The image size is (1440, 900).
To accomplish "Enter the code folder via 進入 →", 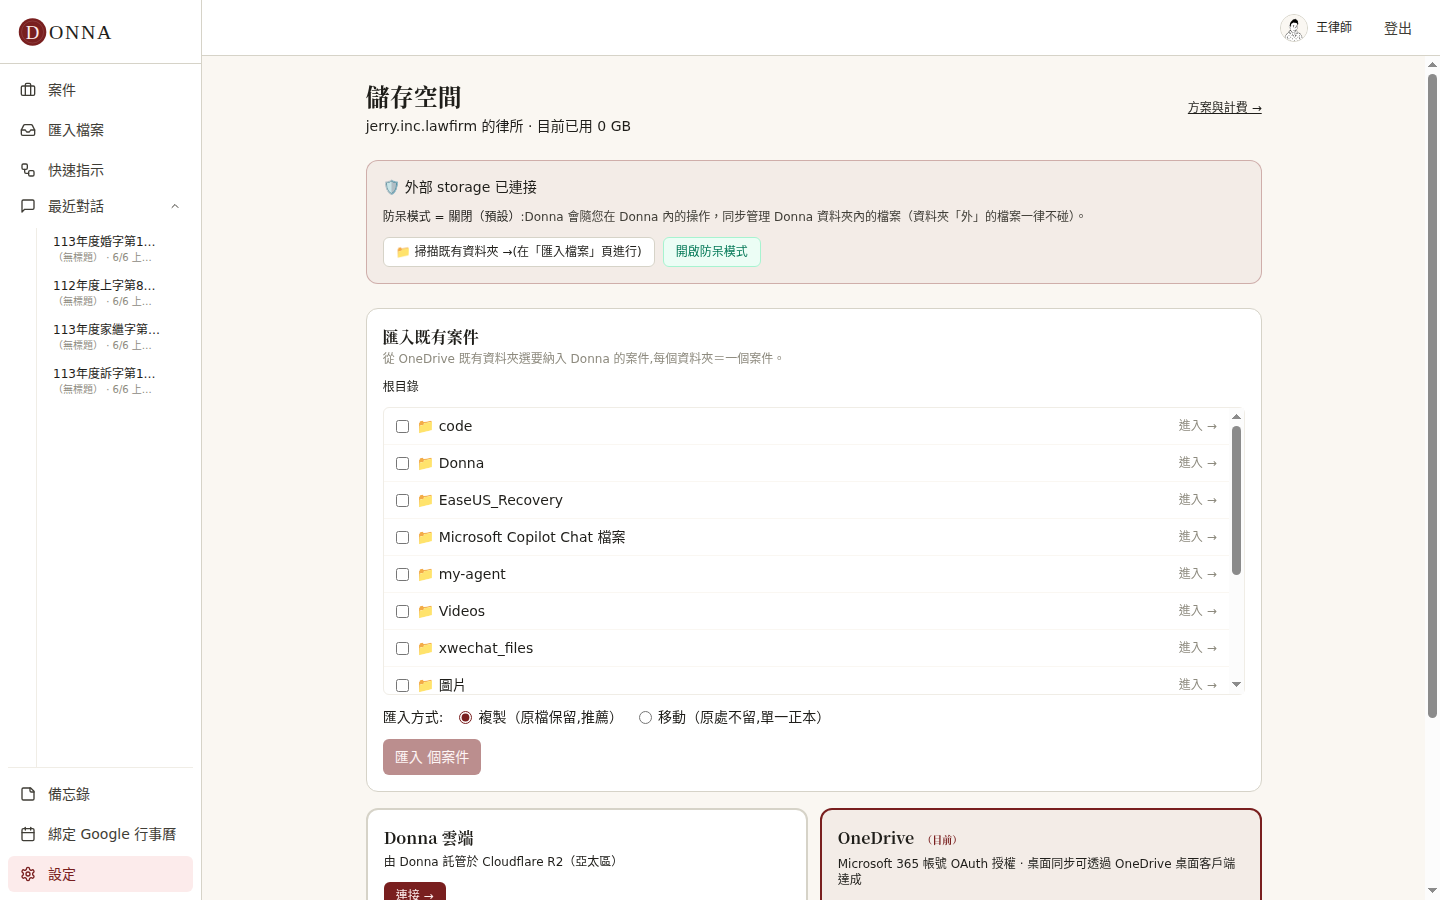I will 1197,426.
